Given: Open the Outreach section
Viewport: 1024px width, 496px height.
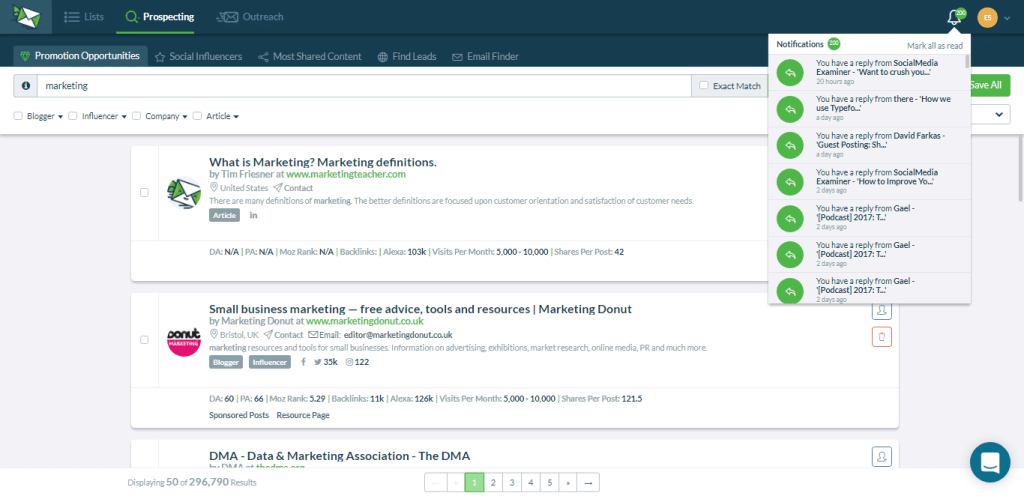Looking at the screenshot, I should point(249,17).
